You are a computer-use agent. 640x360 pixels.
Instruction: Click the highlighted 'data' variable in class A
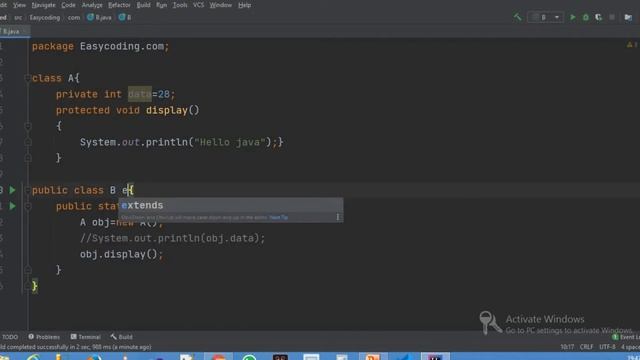[140, 94]
